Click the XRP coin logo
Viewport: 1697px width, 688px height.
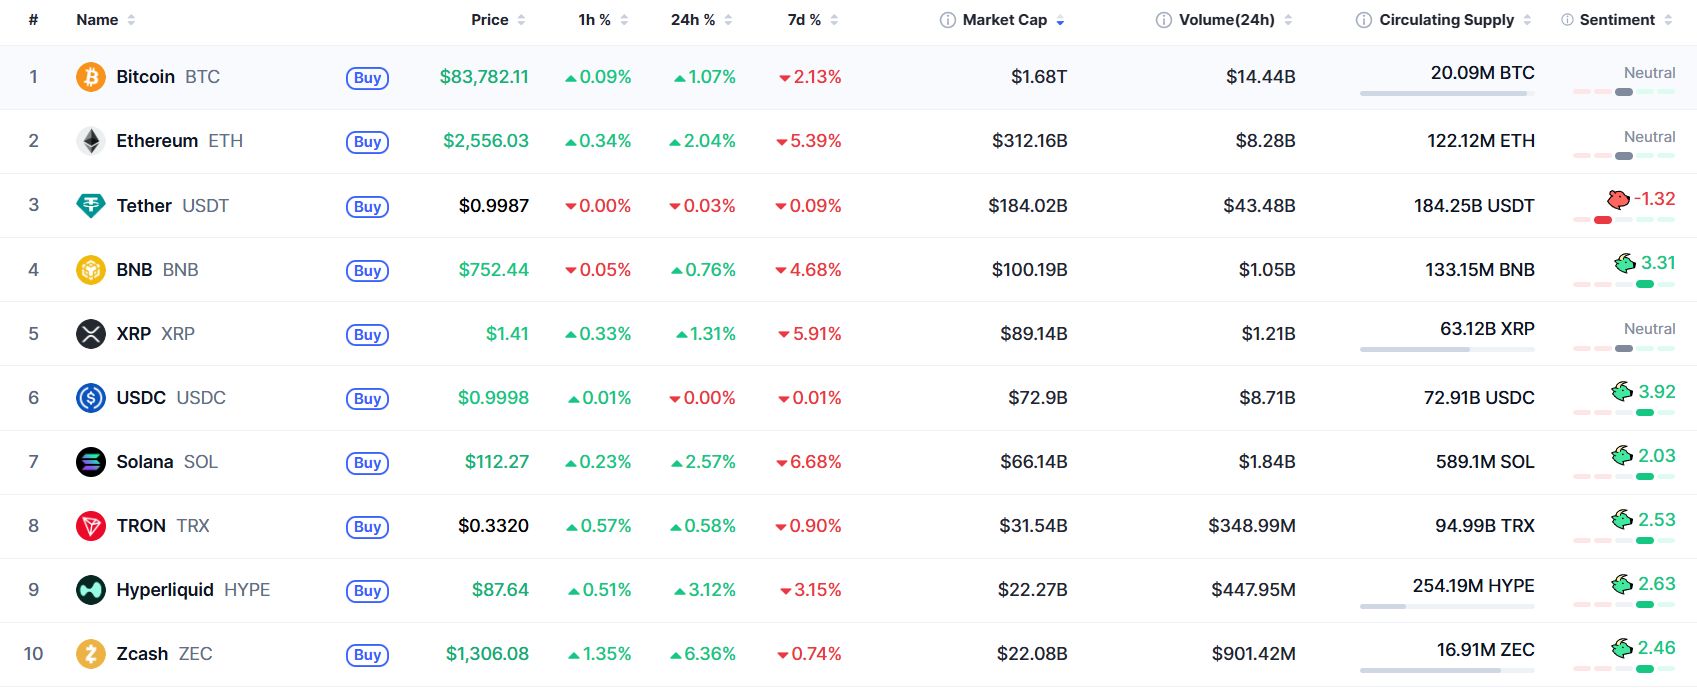(x=91, y=333)
